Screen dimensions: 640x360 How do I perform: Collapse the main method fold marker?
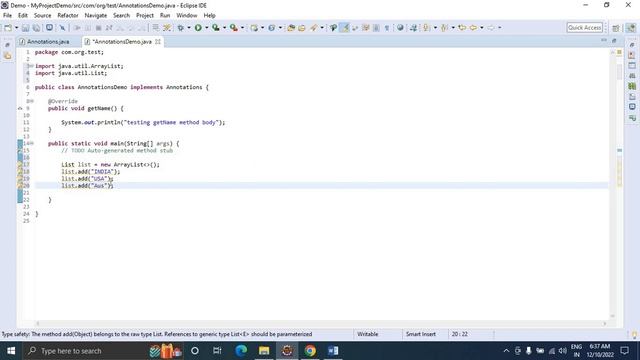coord(31,143)
